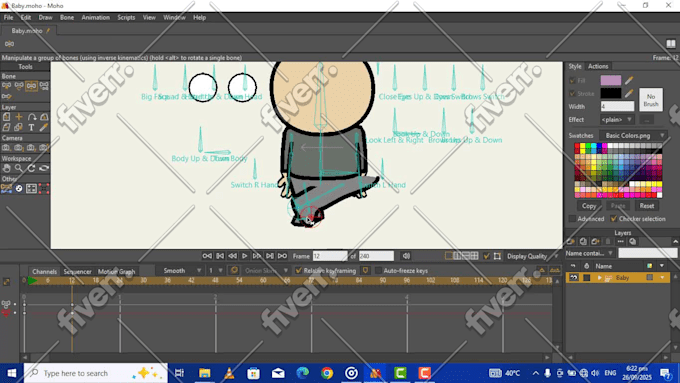Viewport: 680px width, 383px height.
Task: Select the Transform Layer tool
Action: click(7, 117)
